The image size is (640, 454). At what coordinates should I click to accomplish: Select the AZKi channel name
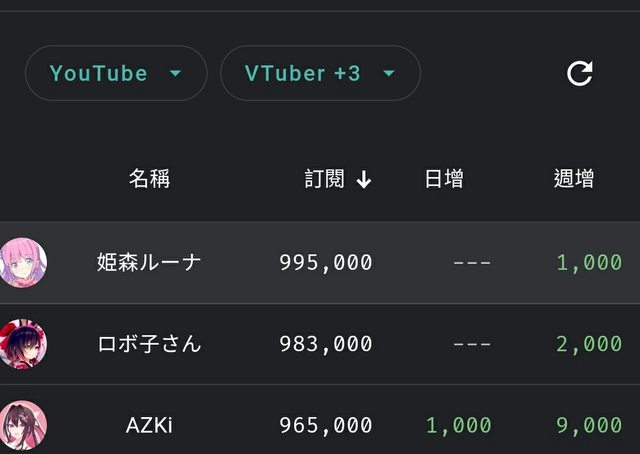click(149, 425)
